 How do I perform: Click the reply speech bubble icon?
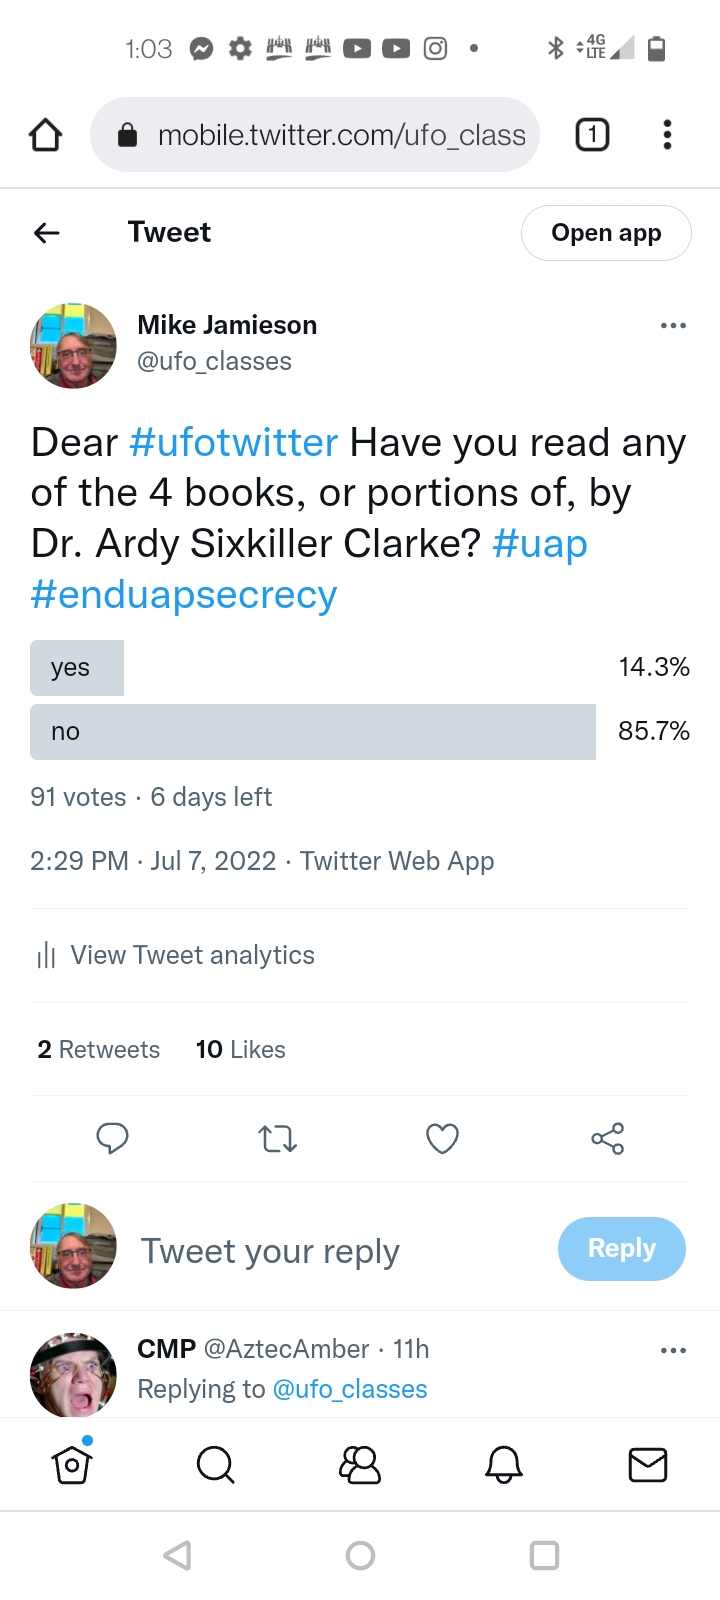click(112, 1138)
